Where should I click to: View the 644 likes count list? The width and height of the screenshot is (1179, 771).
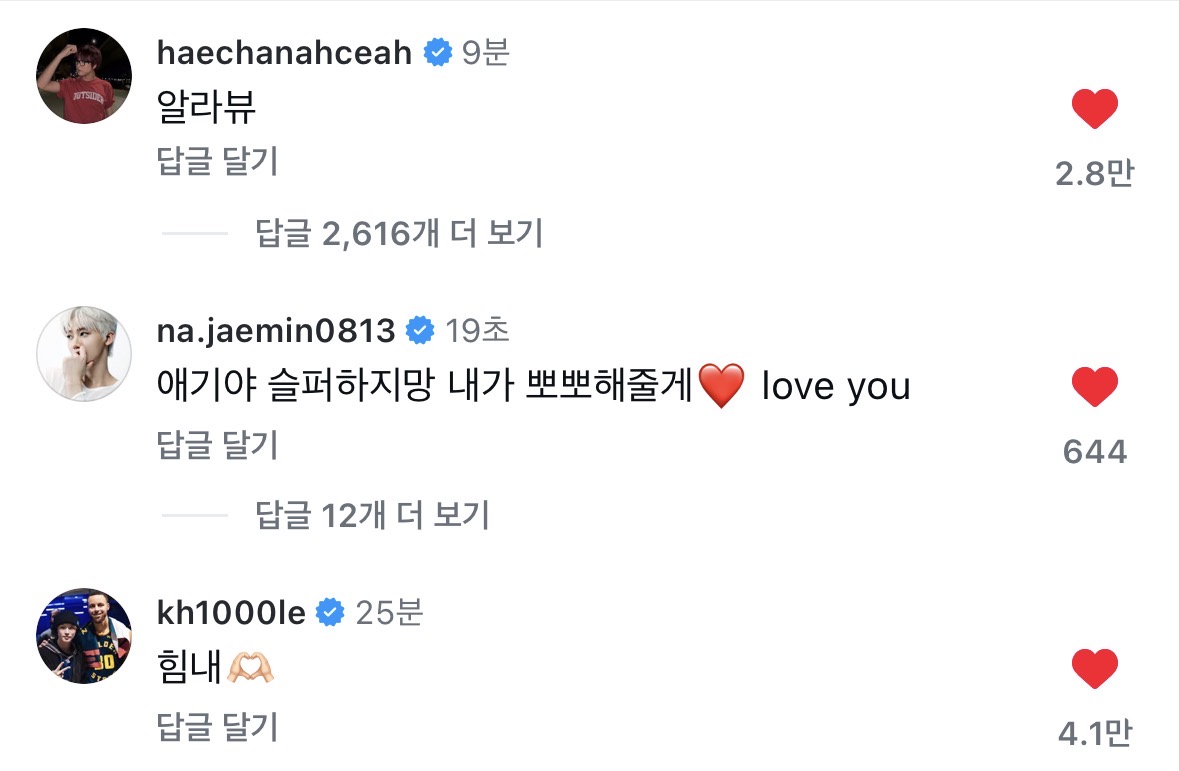1094,452
